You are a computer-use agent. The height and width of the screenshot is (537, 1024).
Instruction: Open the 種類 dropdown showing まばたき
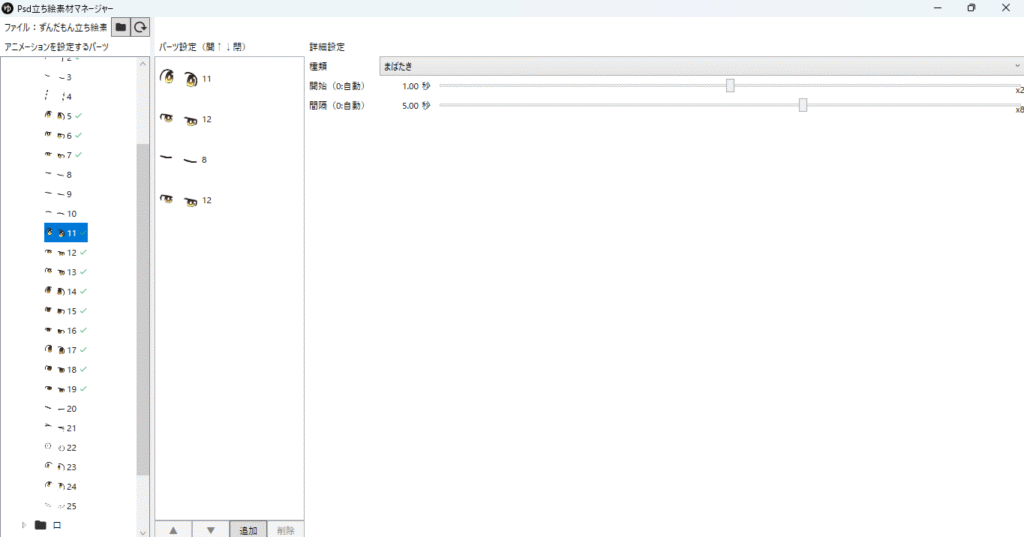(700, 66)
